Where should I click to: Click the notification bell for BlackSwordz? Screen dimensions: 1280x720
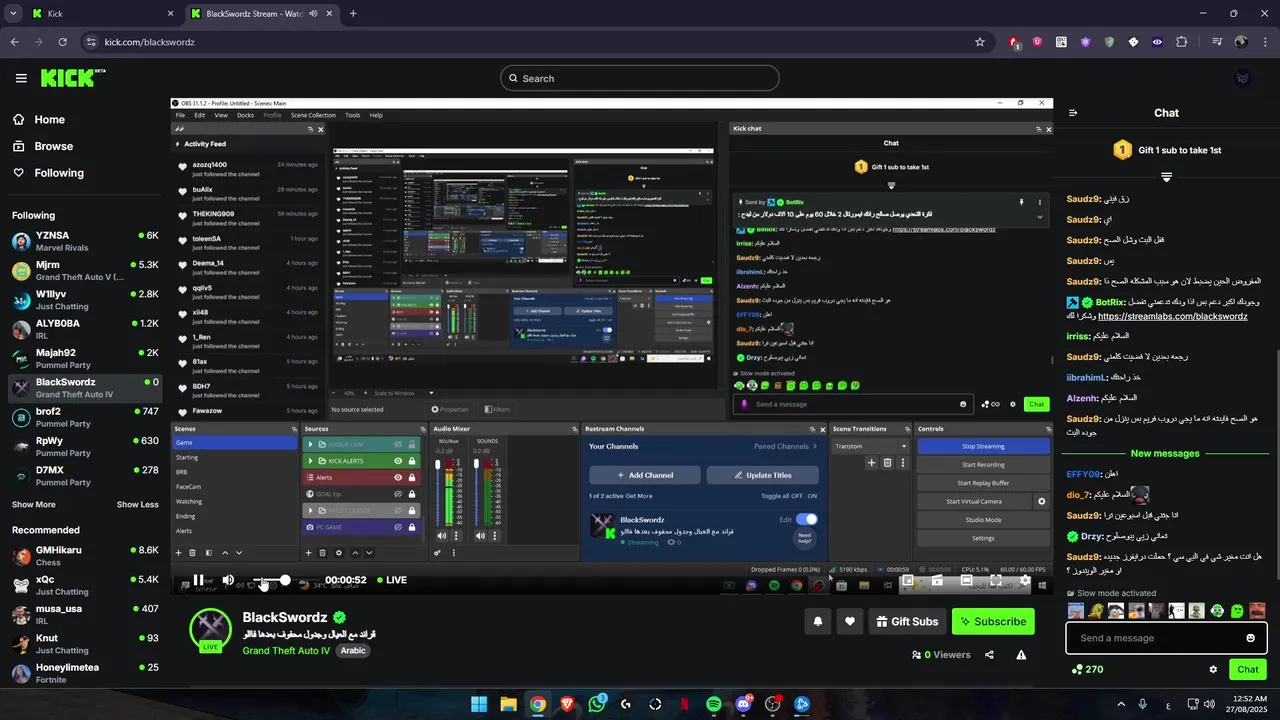tap(818, 621)
